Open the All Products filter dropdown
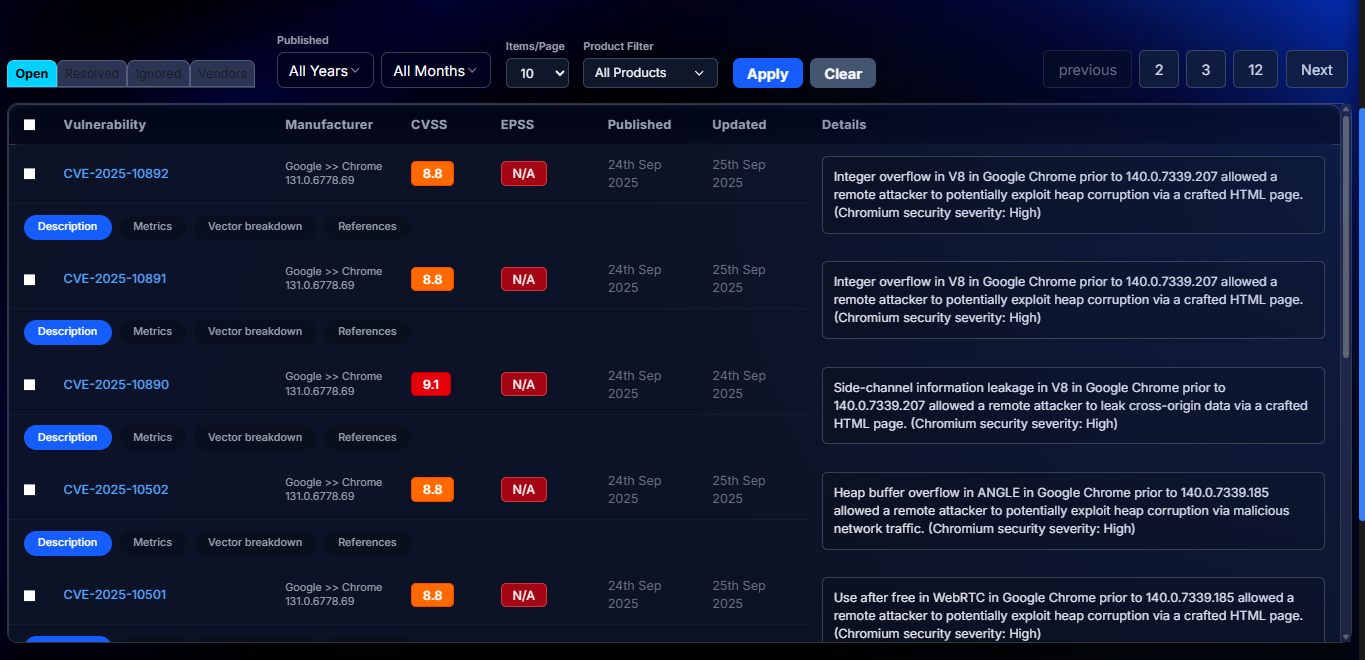This screenshot has width=1365, height=660. [650, 73]
